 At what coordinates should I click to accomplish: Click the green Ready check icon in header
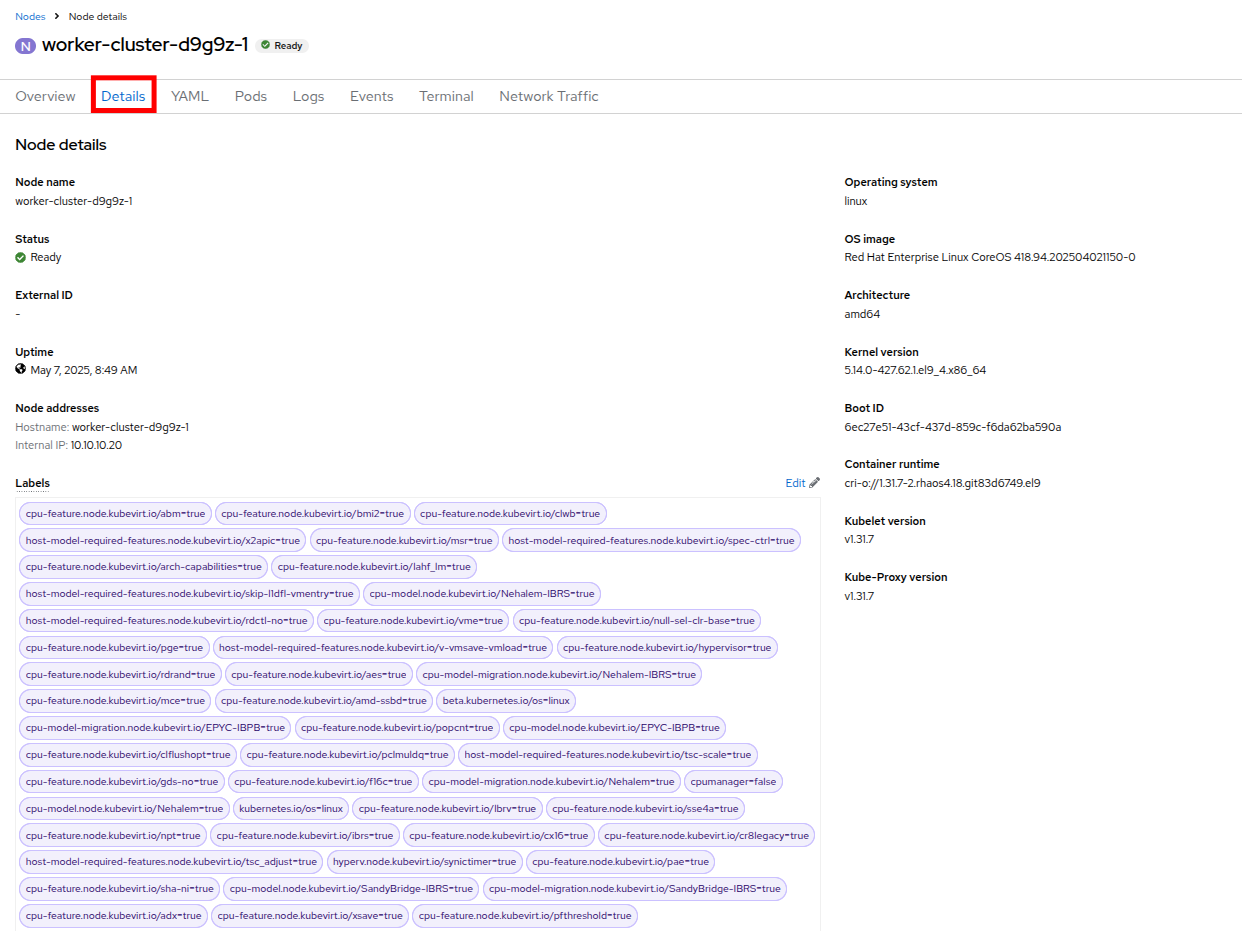click(x=265, y=46)
